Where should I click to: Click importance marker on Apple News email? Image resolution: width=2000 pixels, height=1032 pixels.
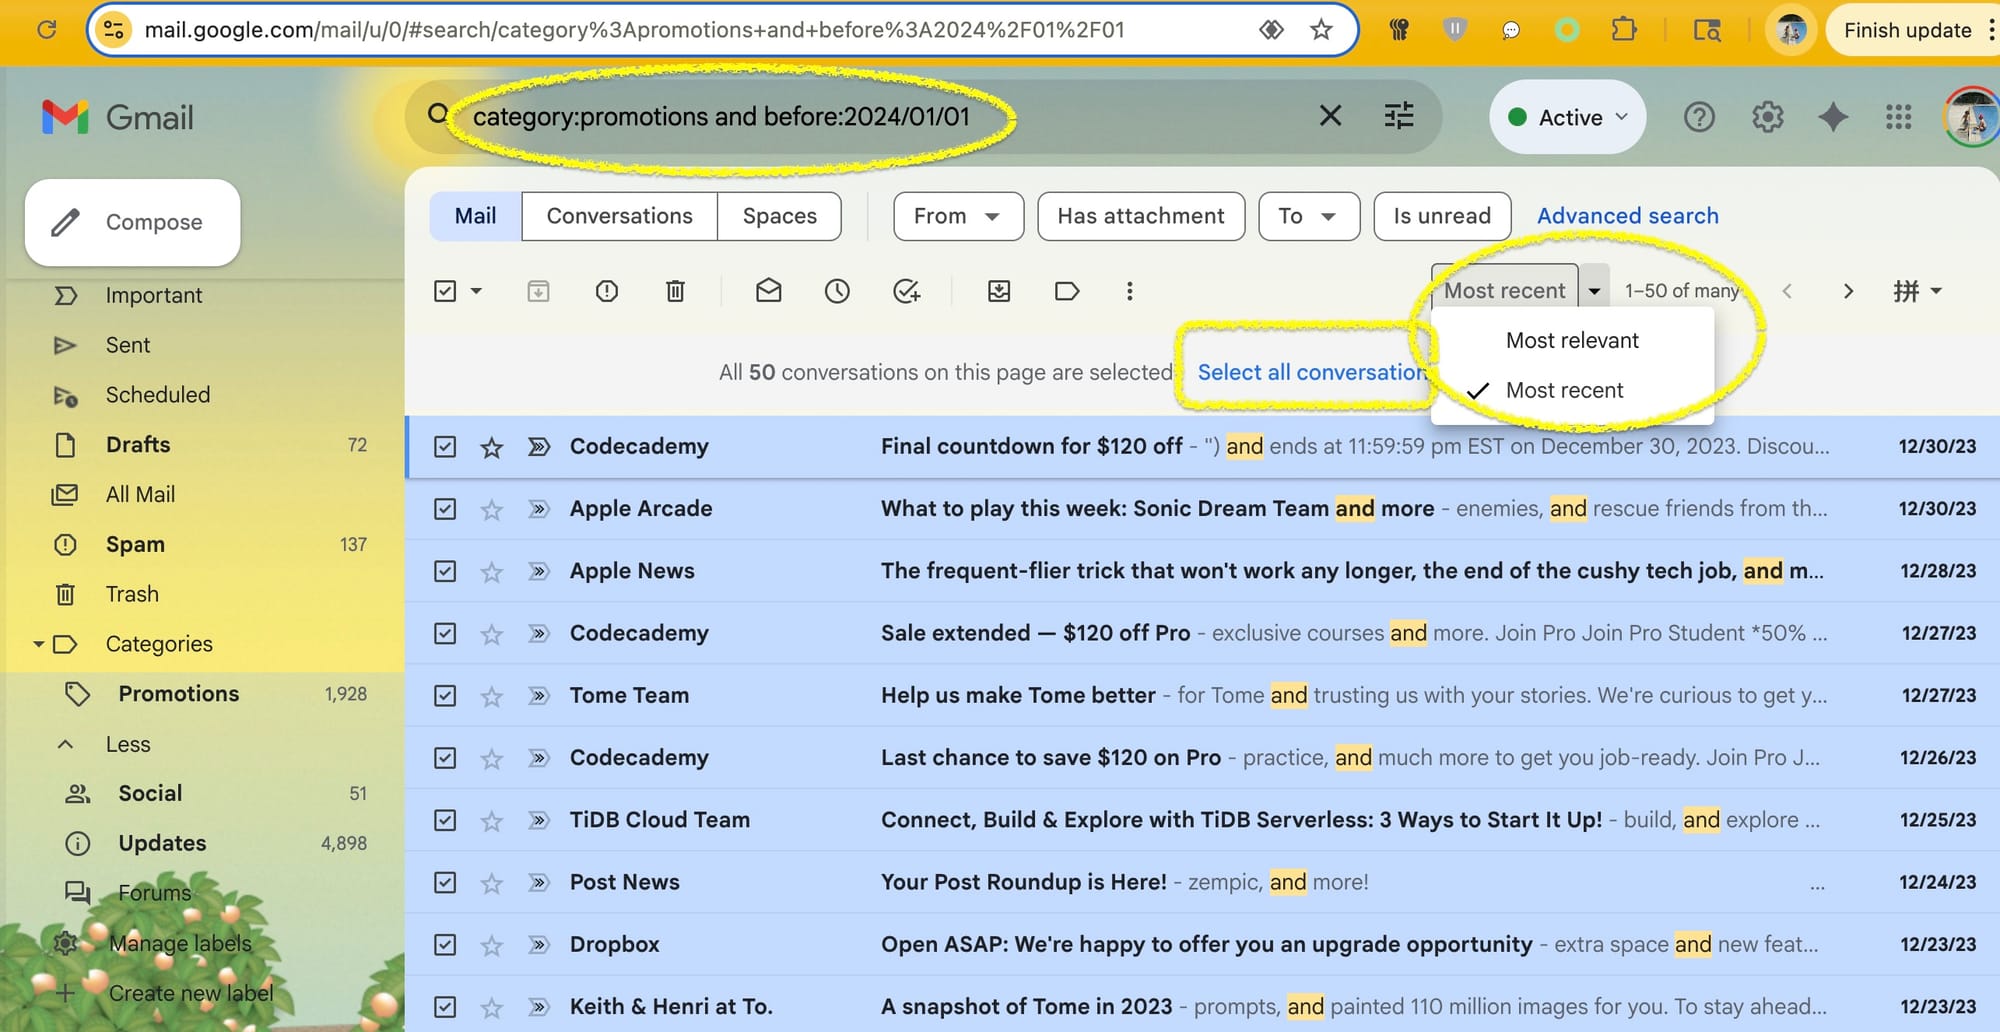(x=539, y=571)
